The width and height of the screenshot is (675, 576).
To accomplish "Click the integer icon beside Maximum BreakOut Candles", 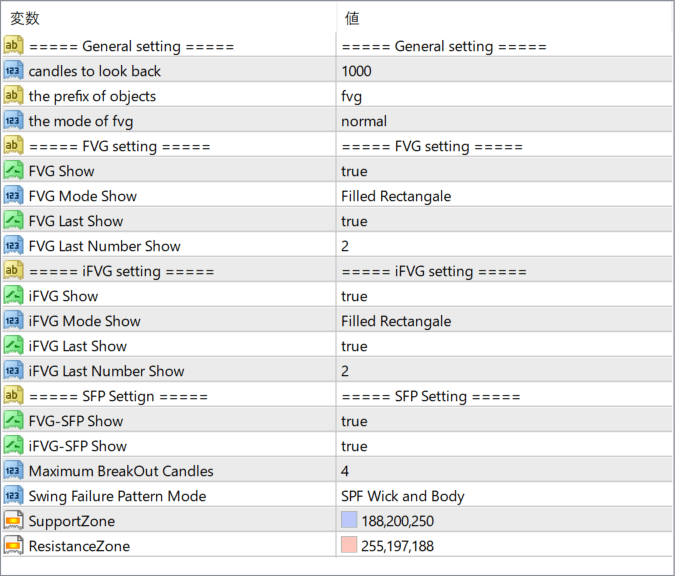I will [x=13, y=471].
